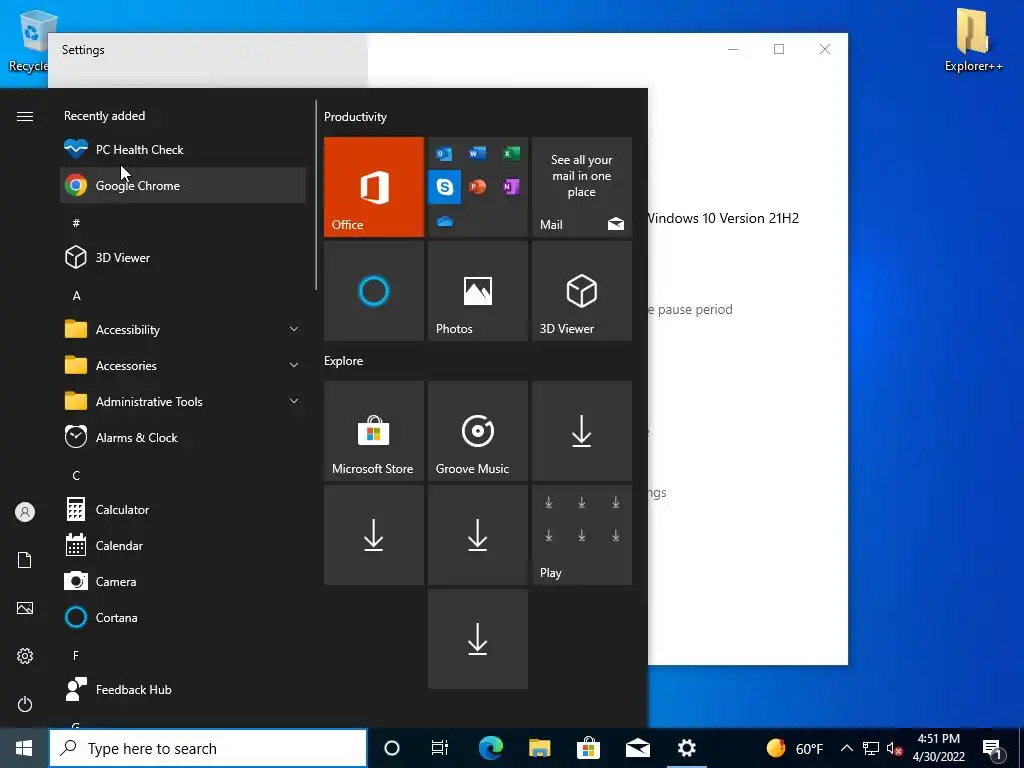The height and width of the screenshot is (768, 1024).
Task: Expand the Start menu hamburger navigation
Action: coord(25,116)
